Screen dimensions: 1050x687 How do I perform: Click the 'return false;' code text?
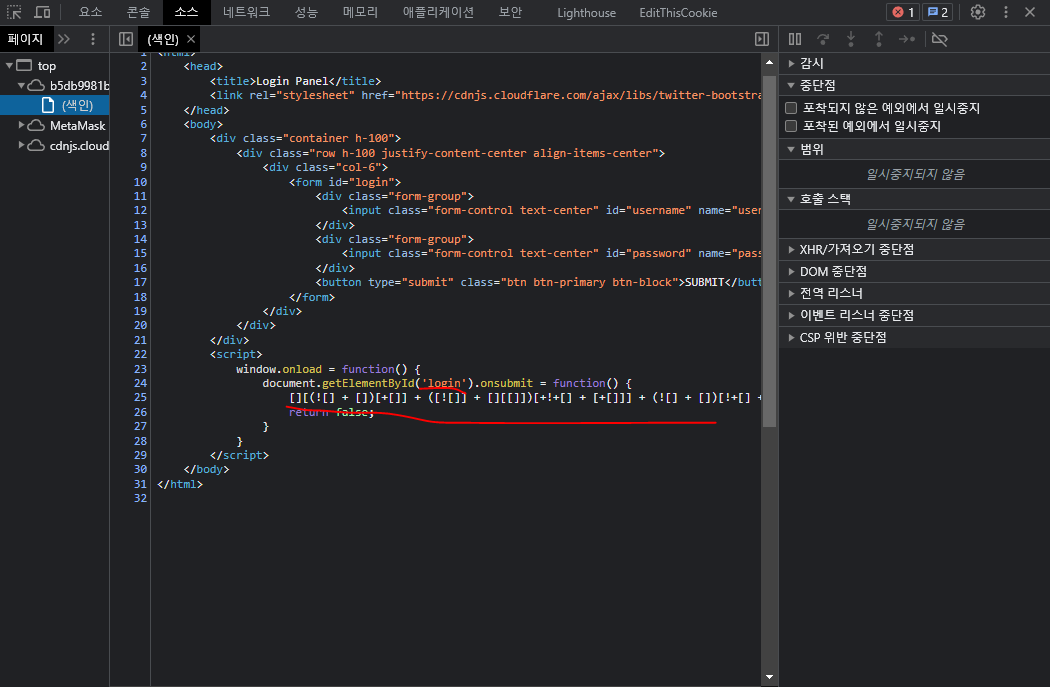pyautogui.click(x=331, y=412)
